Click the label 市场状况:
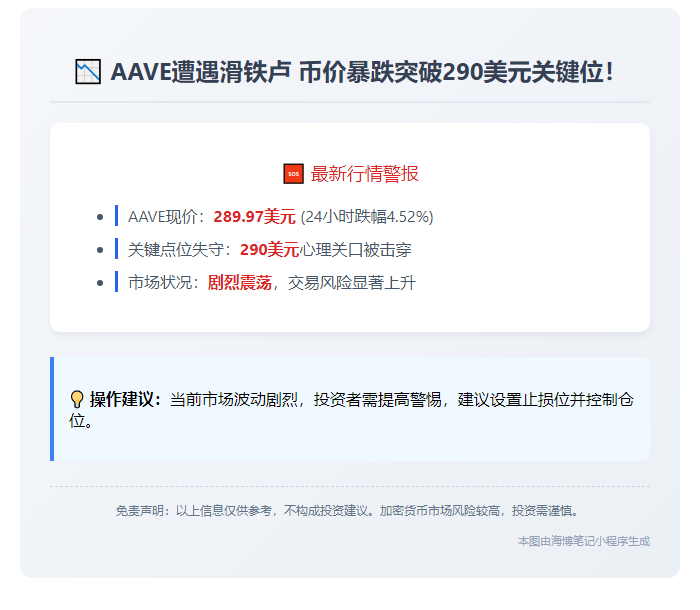This screenshot has width=700, height=610. tap(164, 283)
